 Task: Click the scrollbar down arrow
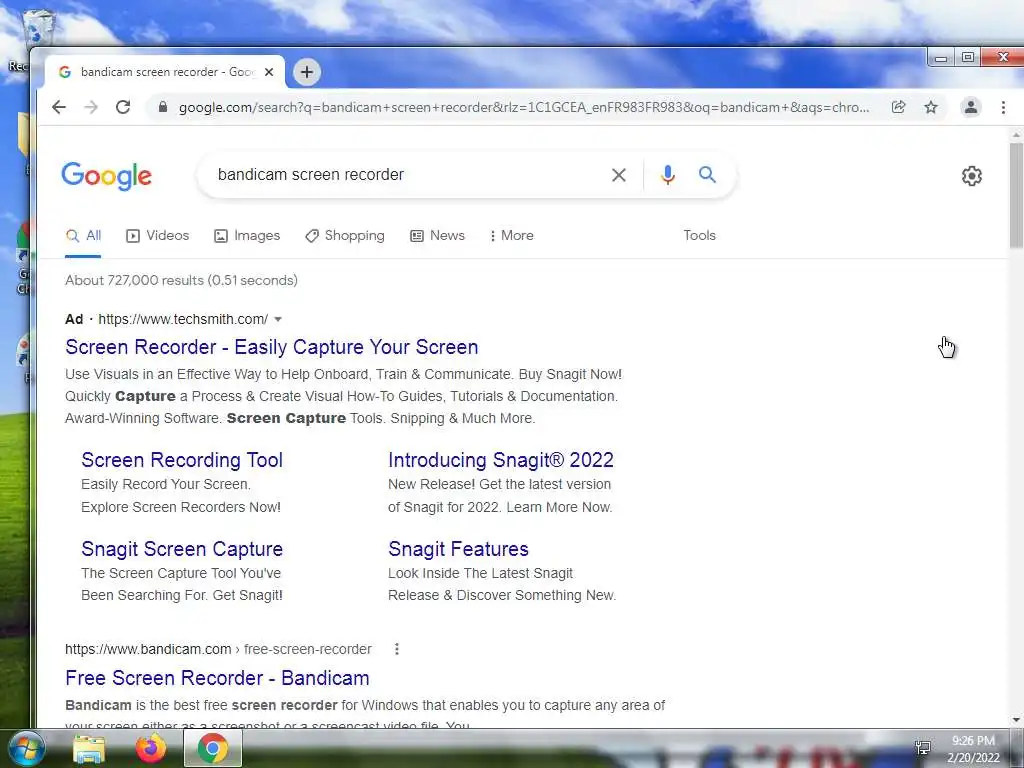coord(1016,720)
